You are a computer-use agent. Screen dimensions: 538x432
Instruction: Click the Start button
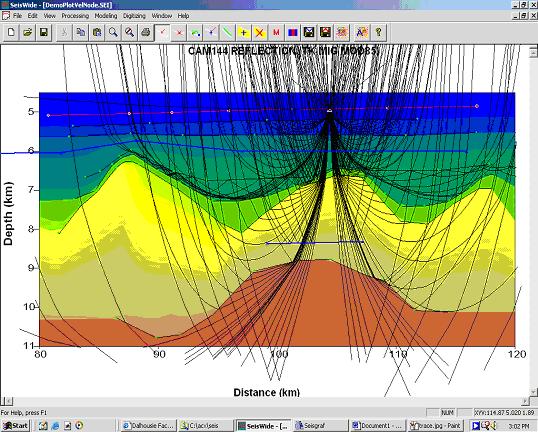click(15, 426)
